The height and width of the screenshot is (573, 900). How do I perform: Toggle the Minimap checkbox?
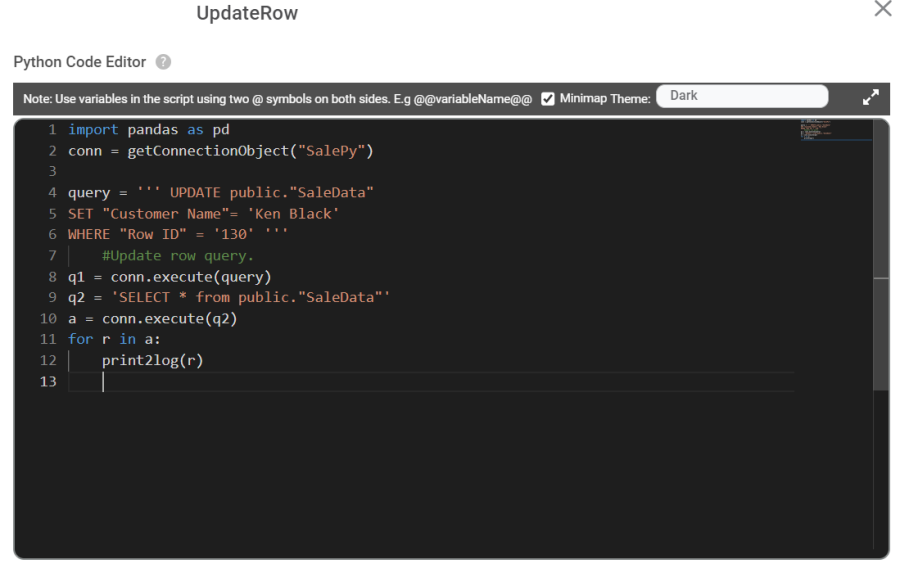(x=548, y=99)
